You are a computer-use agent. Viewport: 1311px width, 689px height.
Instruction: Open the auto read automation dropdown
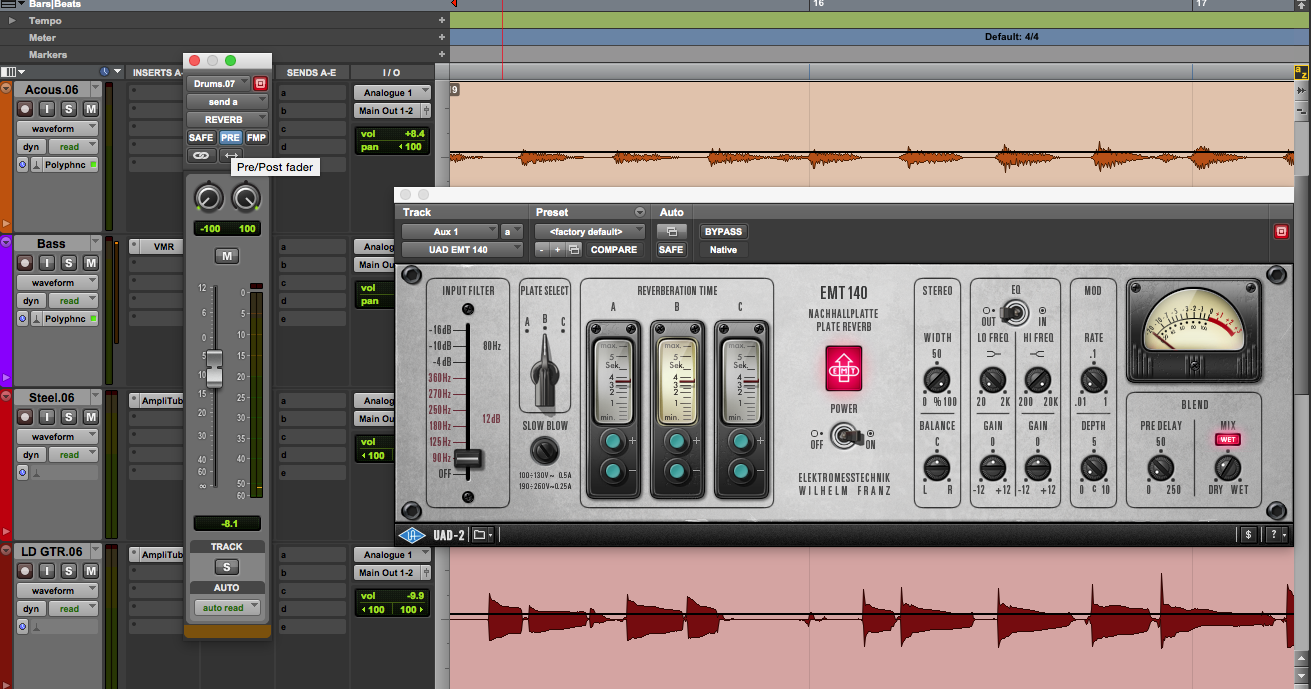[227, 607]
